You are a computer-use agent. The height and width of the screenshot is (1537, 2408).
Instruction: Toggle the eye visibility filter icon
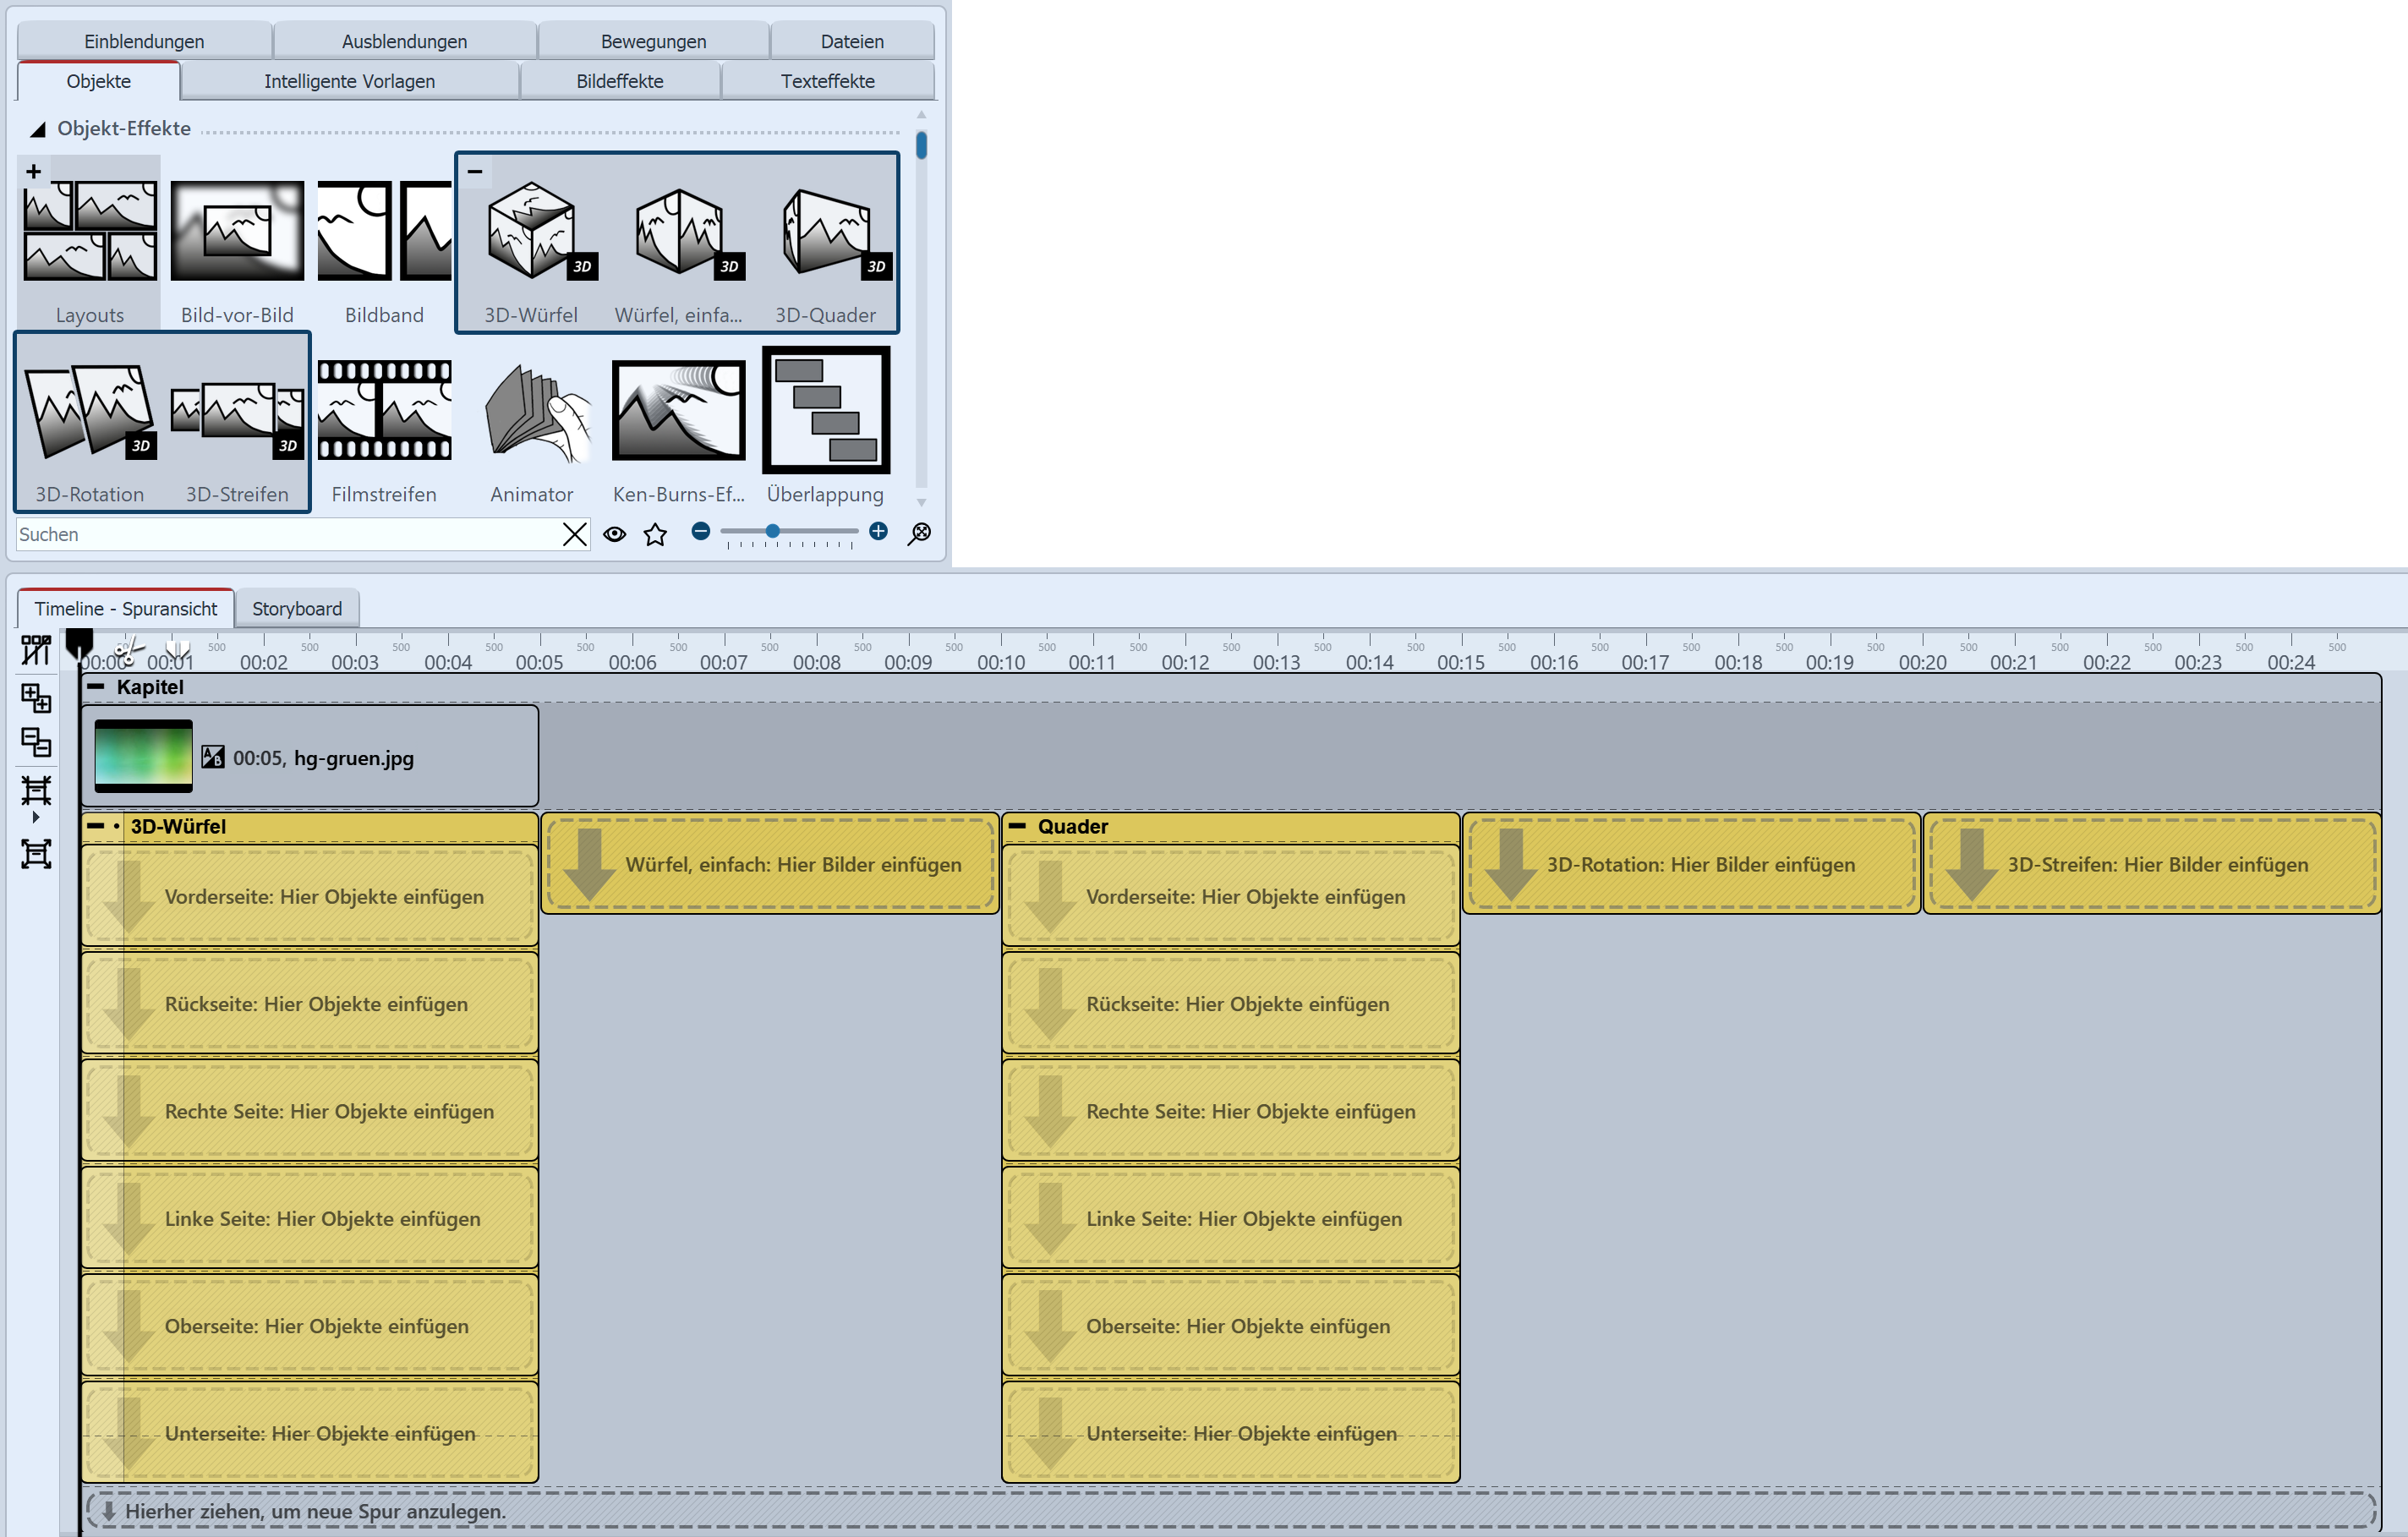click(615, 535)
